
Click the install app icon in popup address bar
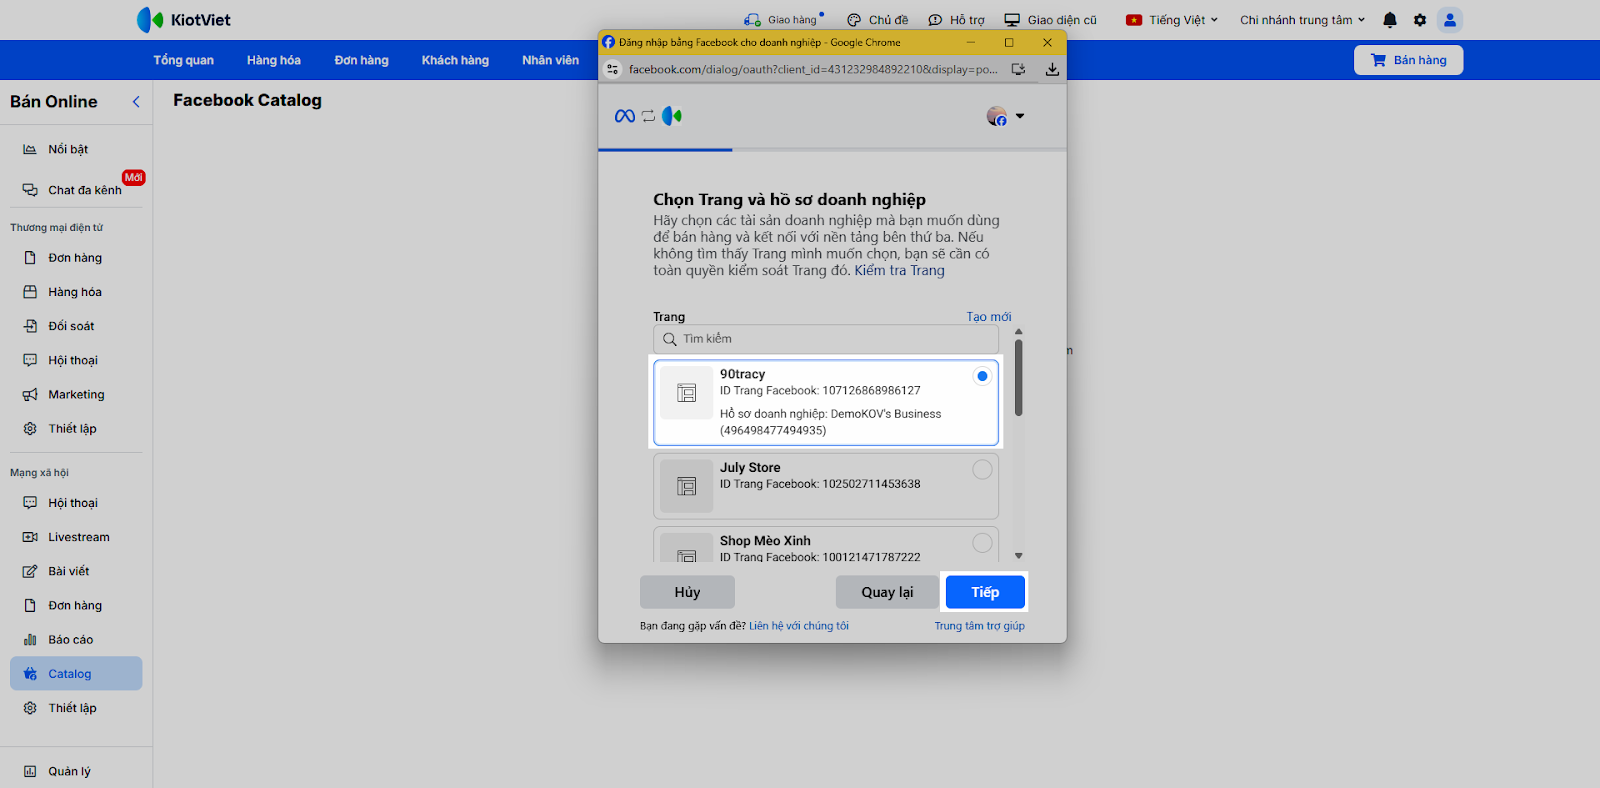click(x=1018, y=69)
